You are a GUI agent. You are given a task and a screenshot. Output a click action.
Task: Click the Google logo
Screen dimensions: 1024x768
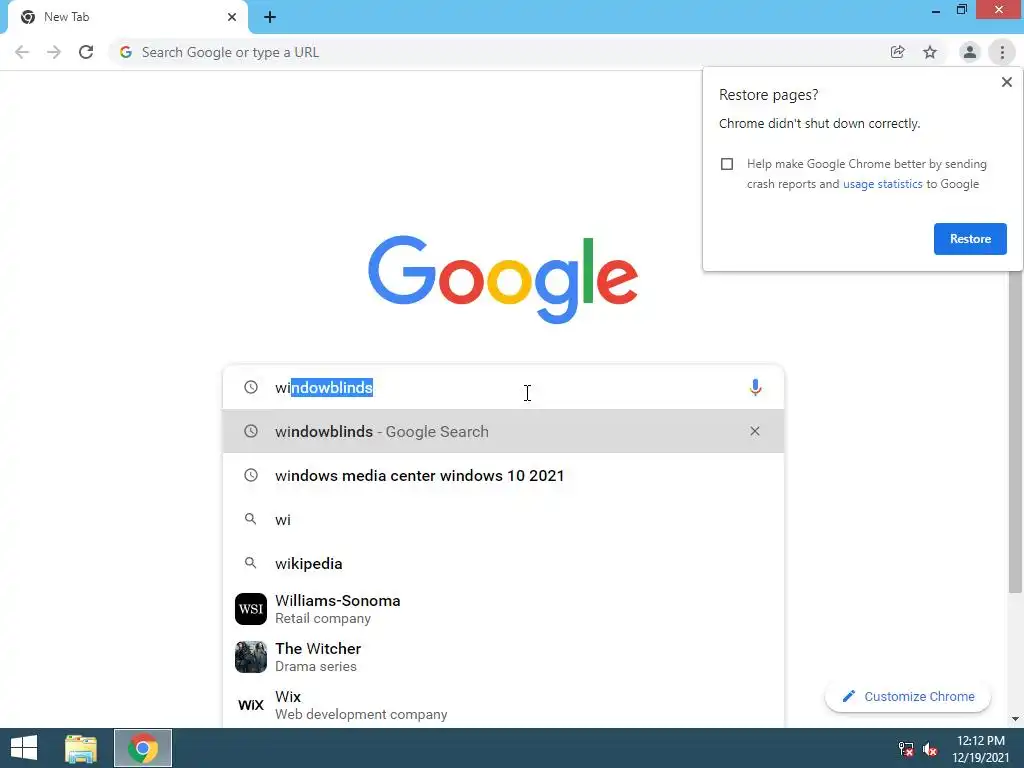503,280
